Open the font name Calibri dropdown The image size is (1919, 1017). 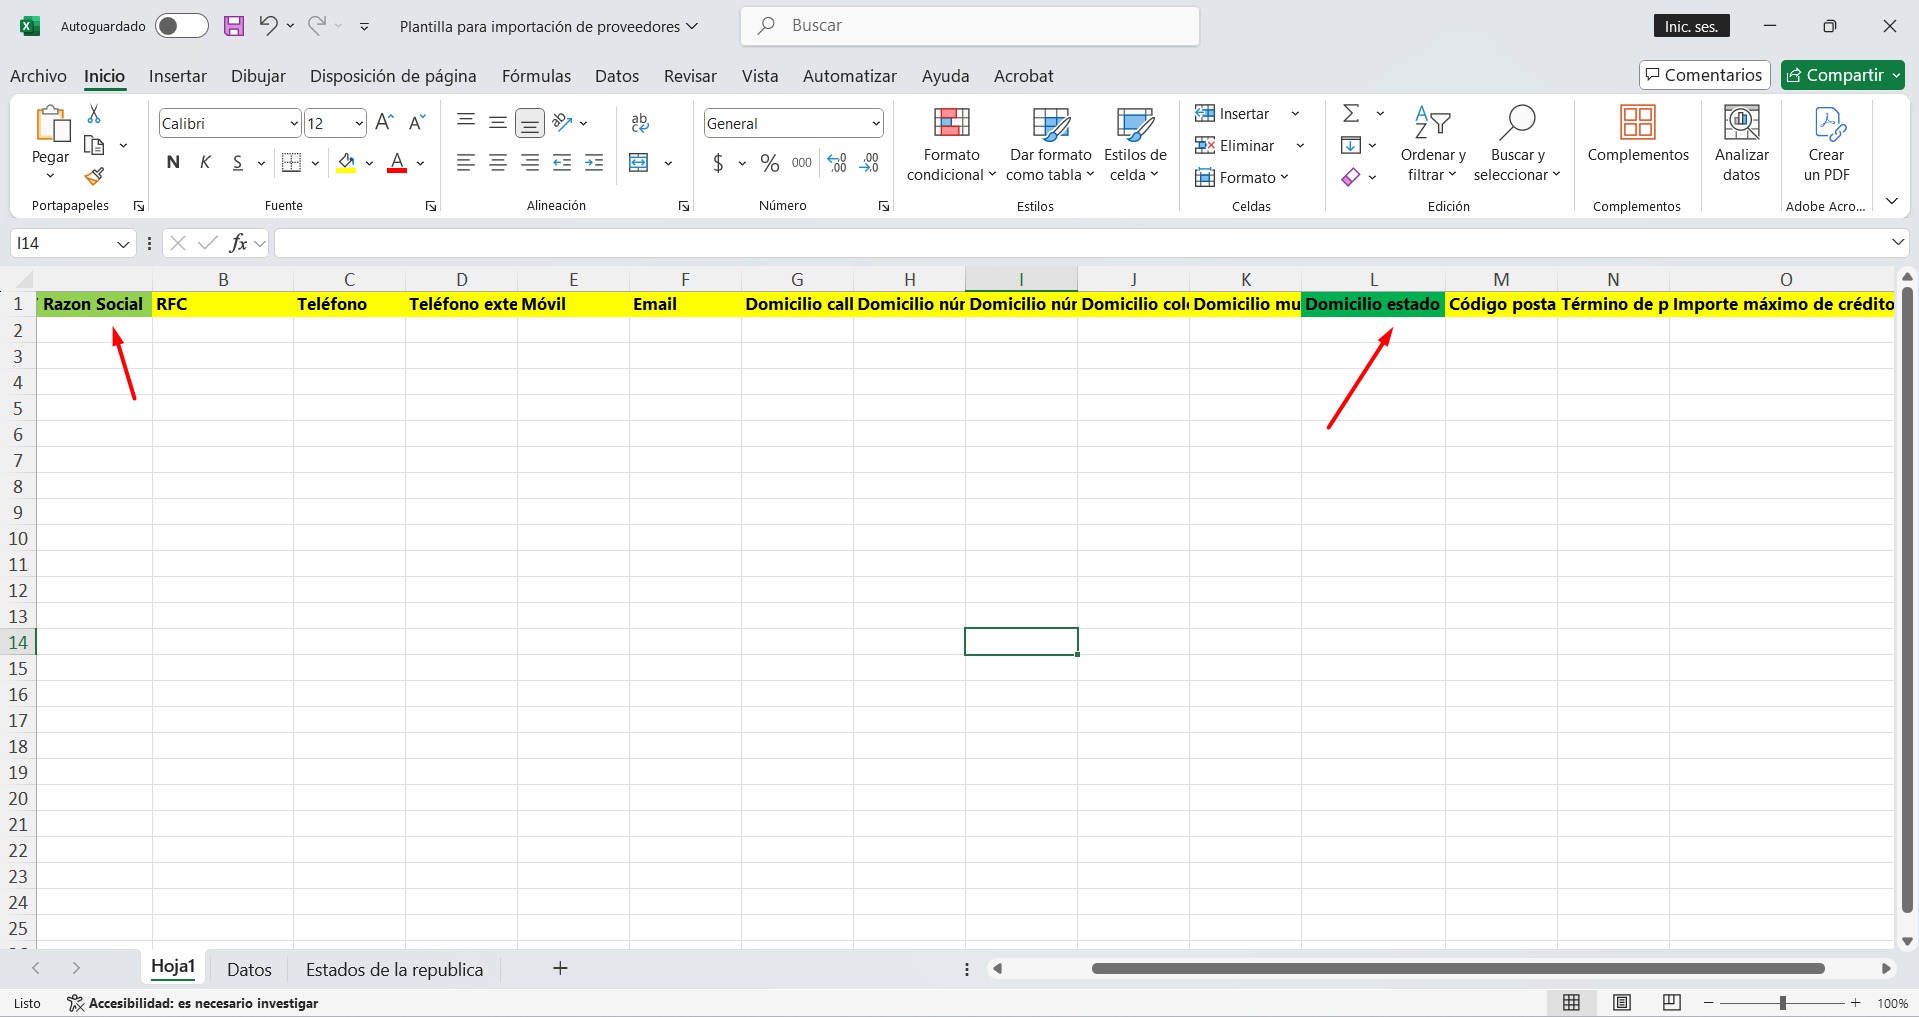click(294, 124)
